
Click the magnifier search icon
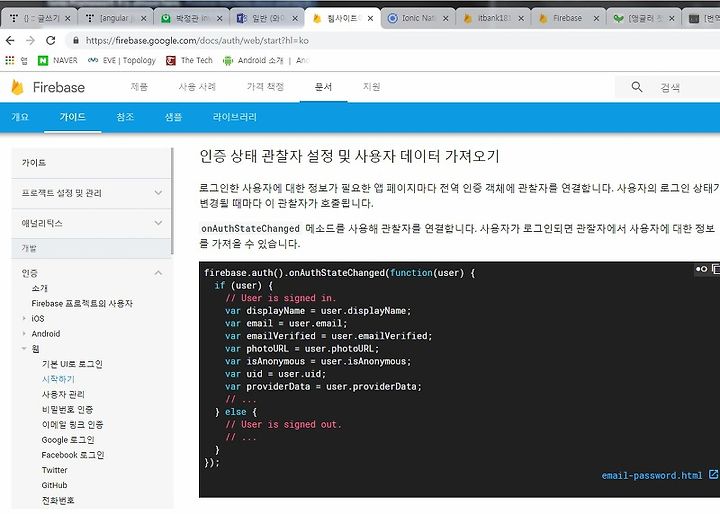pos(636,87)
